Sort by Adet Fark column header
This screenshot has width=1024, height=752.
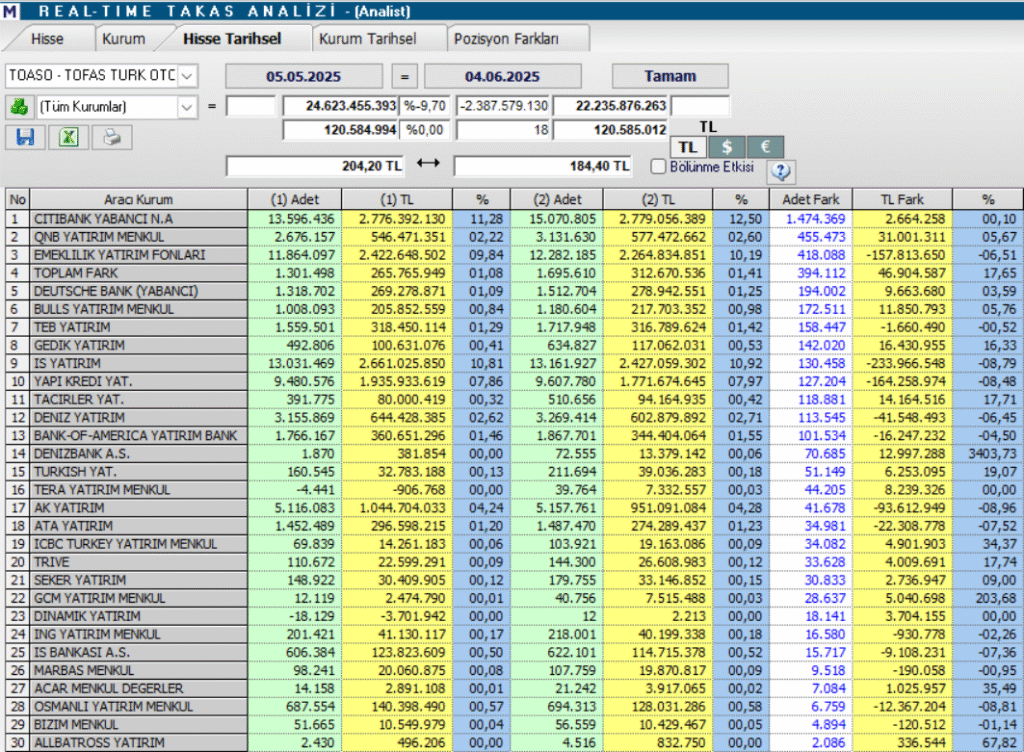click(810, 199)
